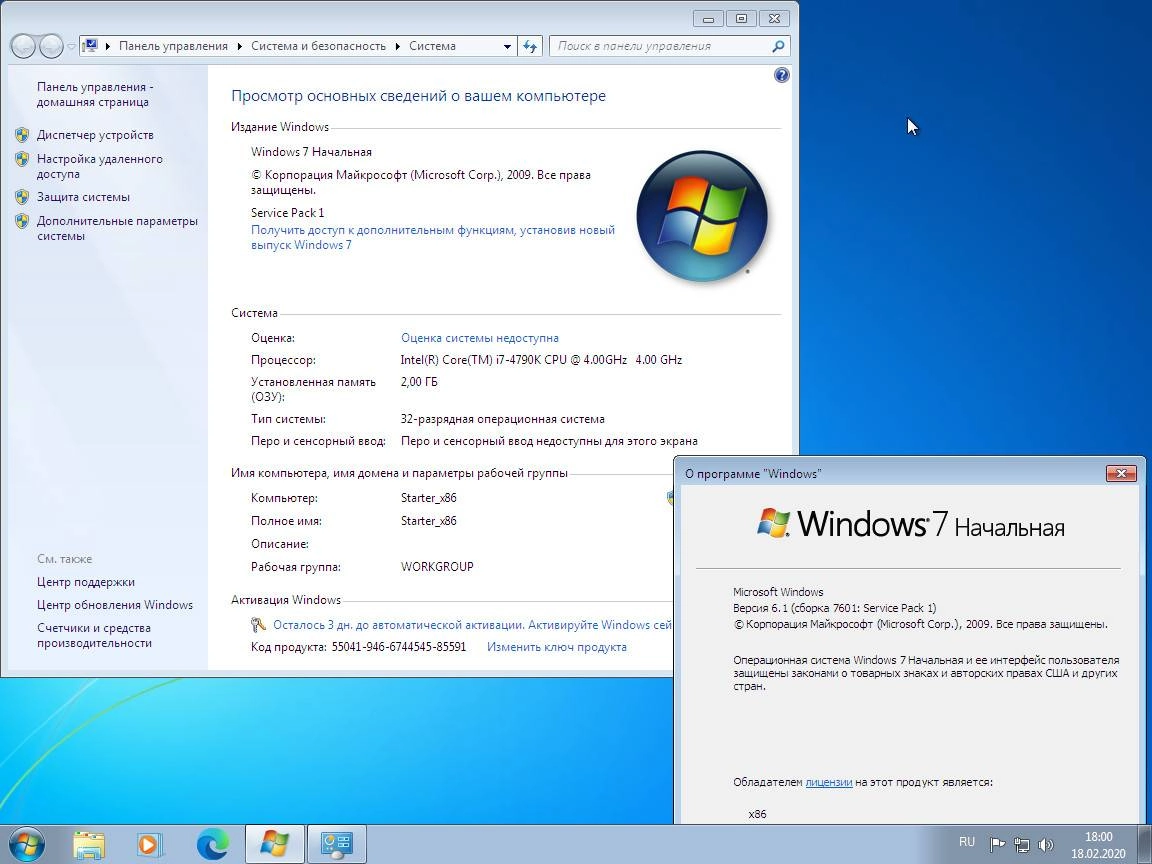This screenshot has height=864, width=1152.
Task: Click shield icon next to Защита системы
Action: (22, 197)
